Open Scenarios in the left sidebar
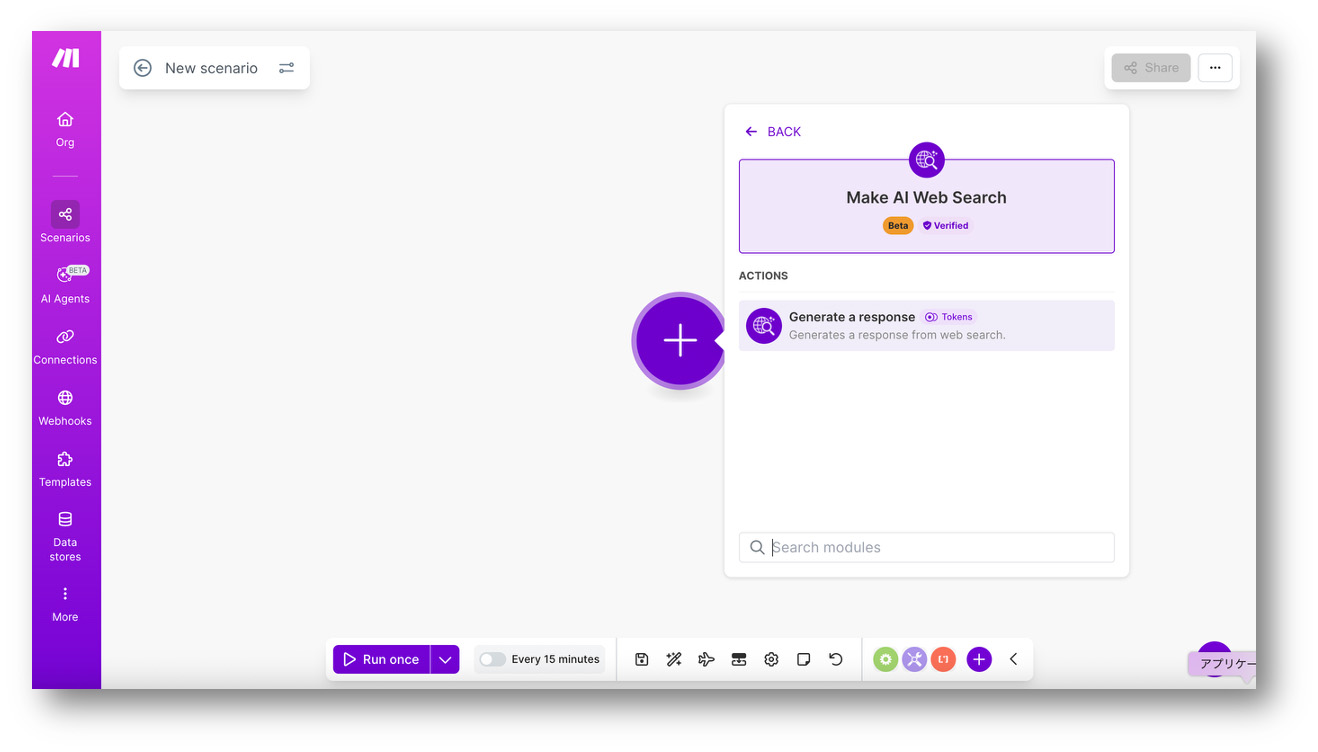Screen dimensions: 1318x752 [x=65, y=222]
